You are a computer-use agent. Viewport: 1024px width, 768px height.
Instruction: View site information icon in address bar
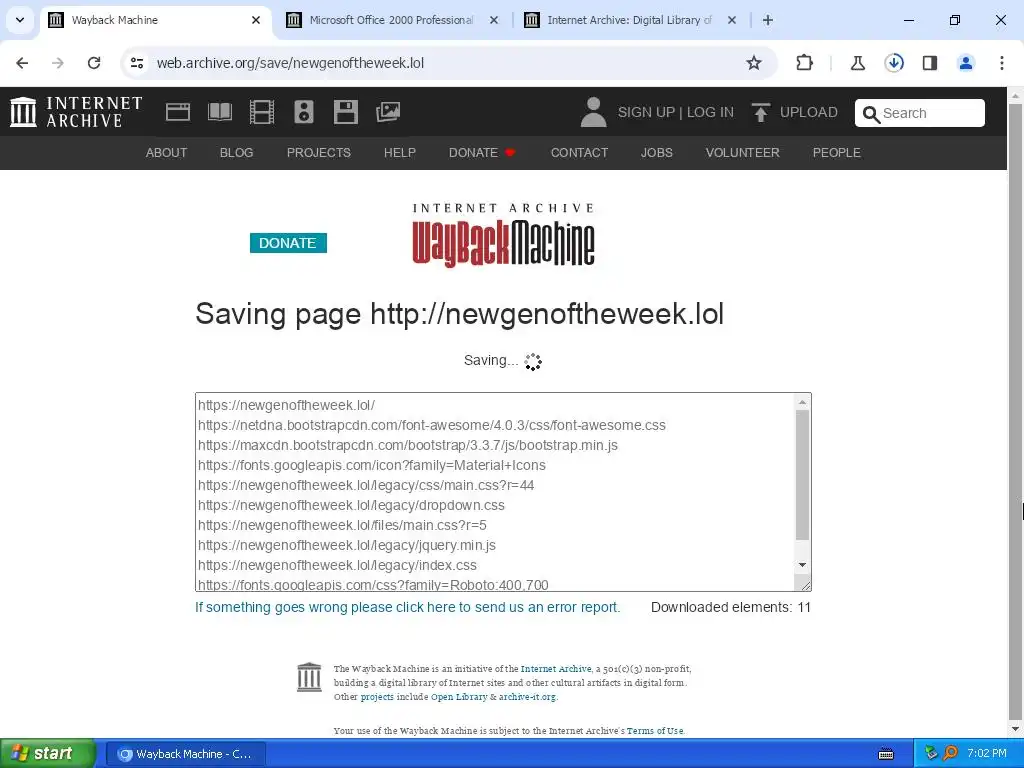coord(136,63)
